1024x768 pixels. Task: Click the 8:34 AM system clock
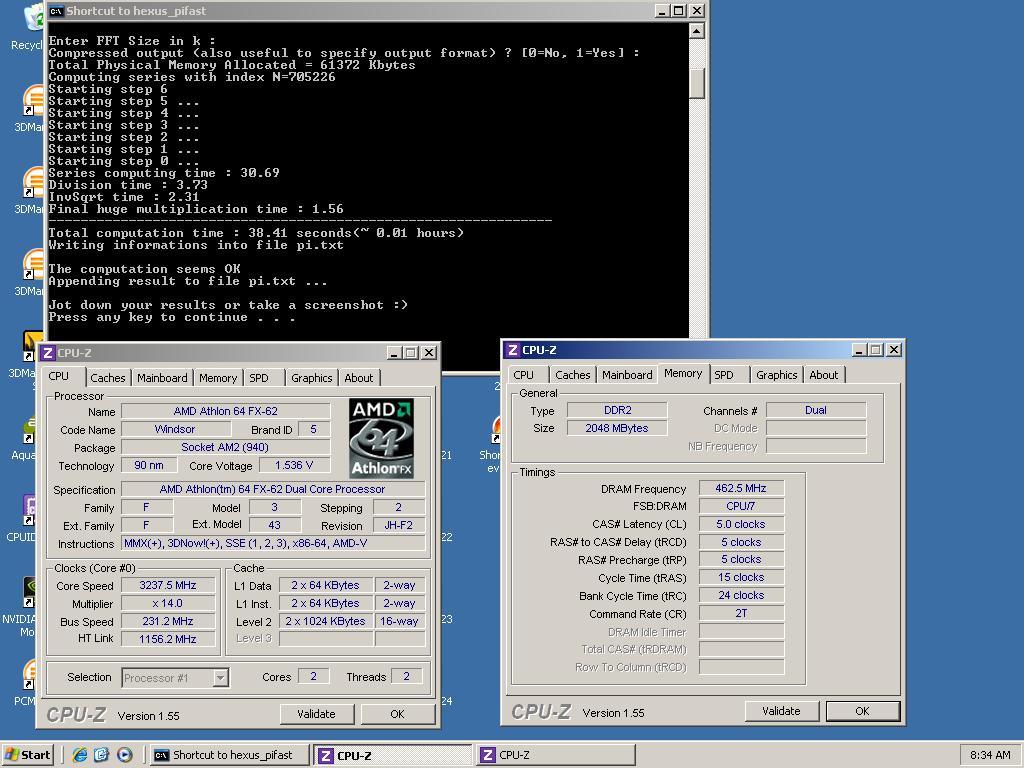point(989,755)
